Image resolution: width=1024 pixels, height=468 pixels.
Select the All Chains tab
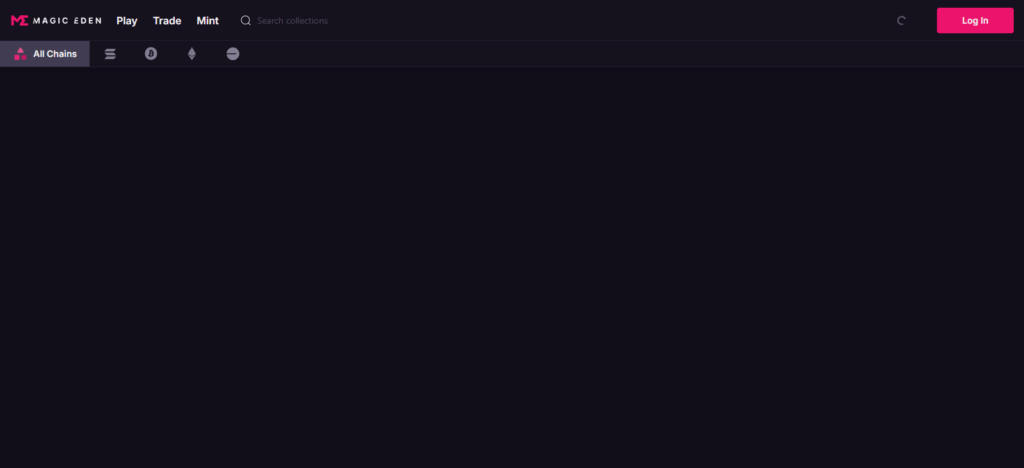click(45, 54)
